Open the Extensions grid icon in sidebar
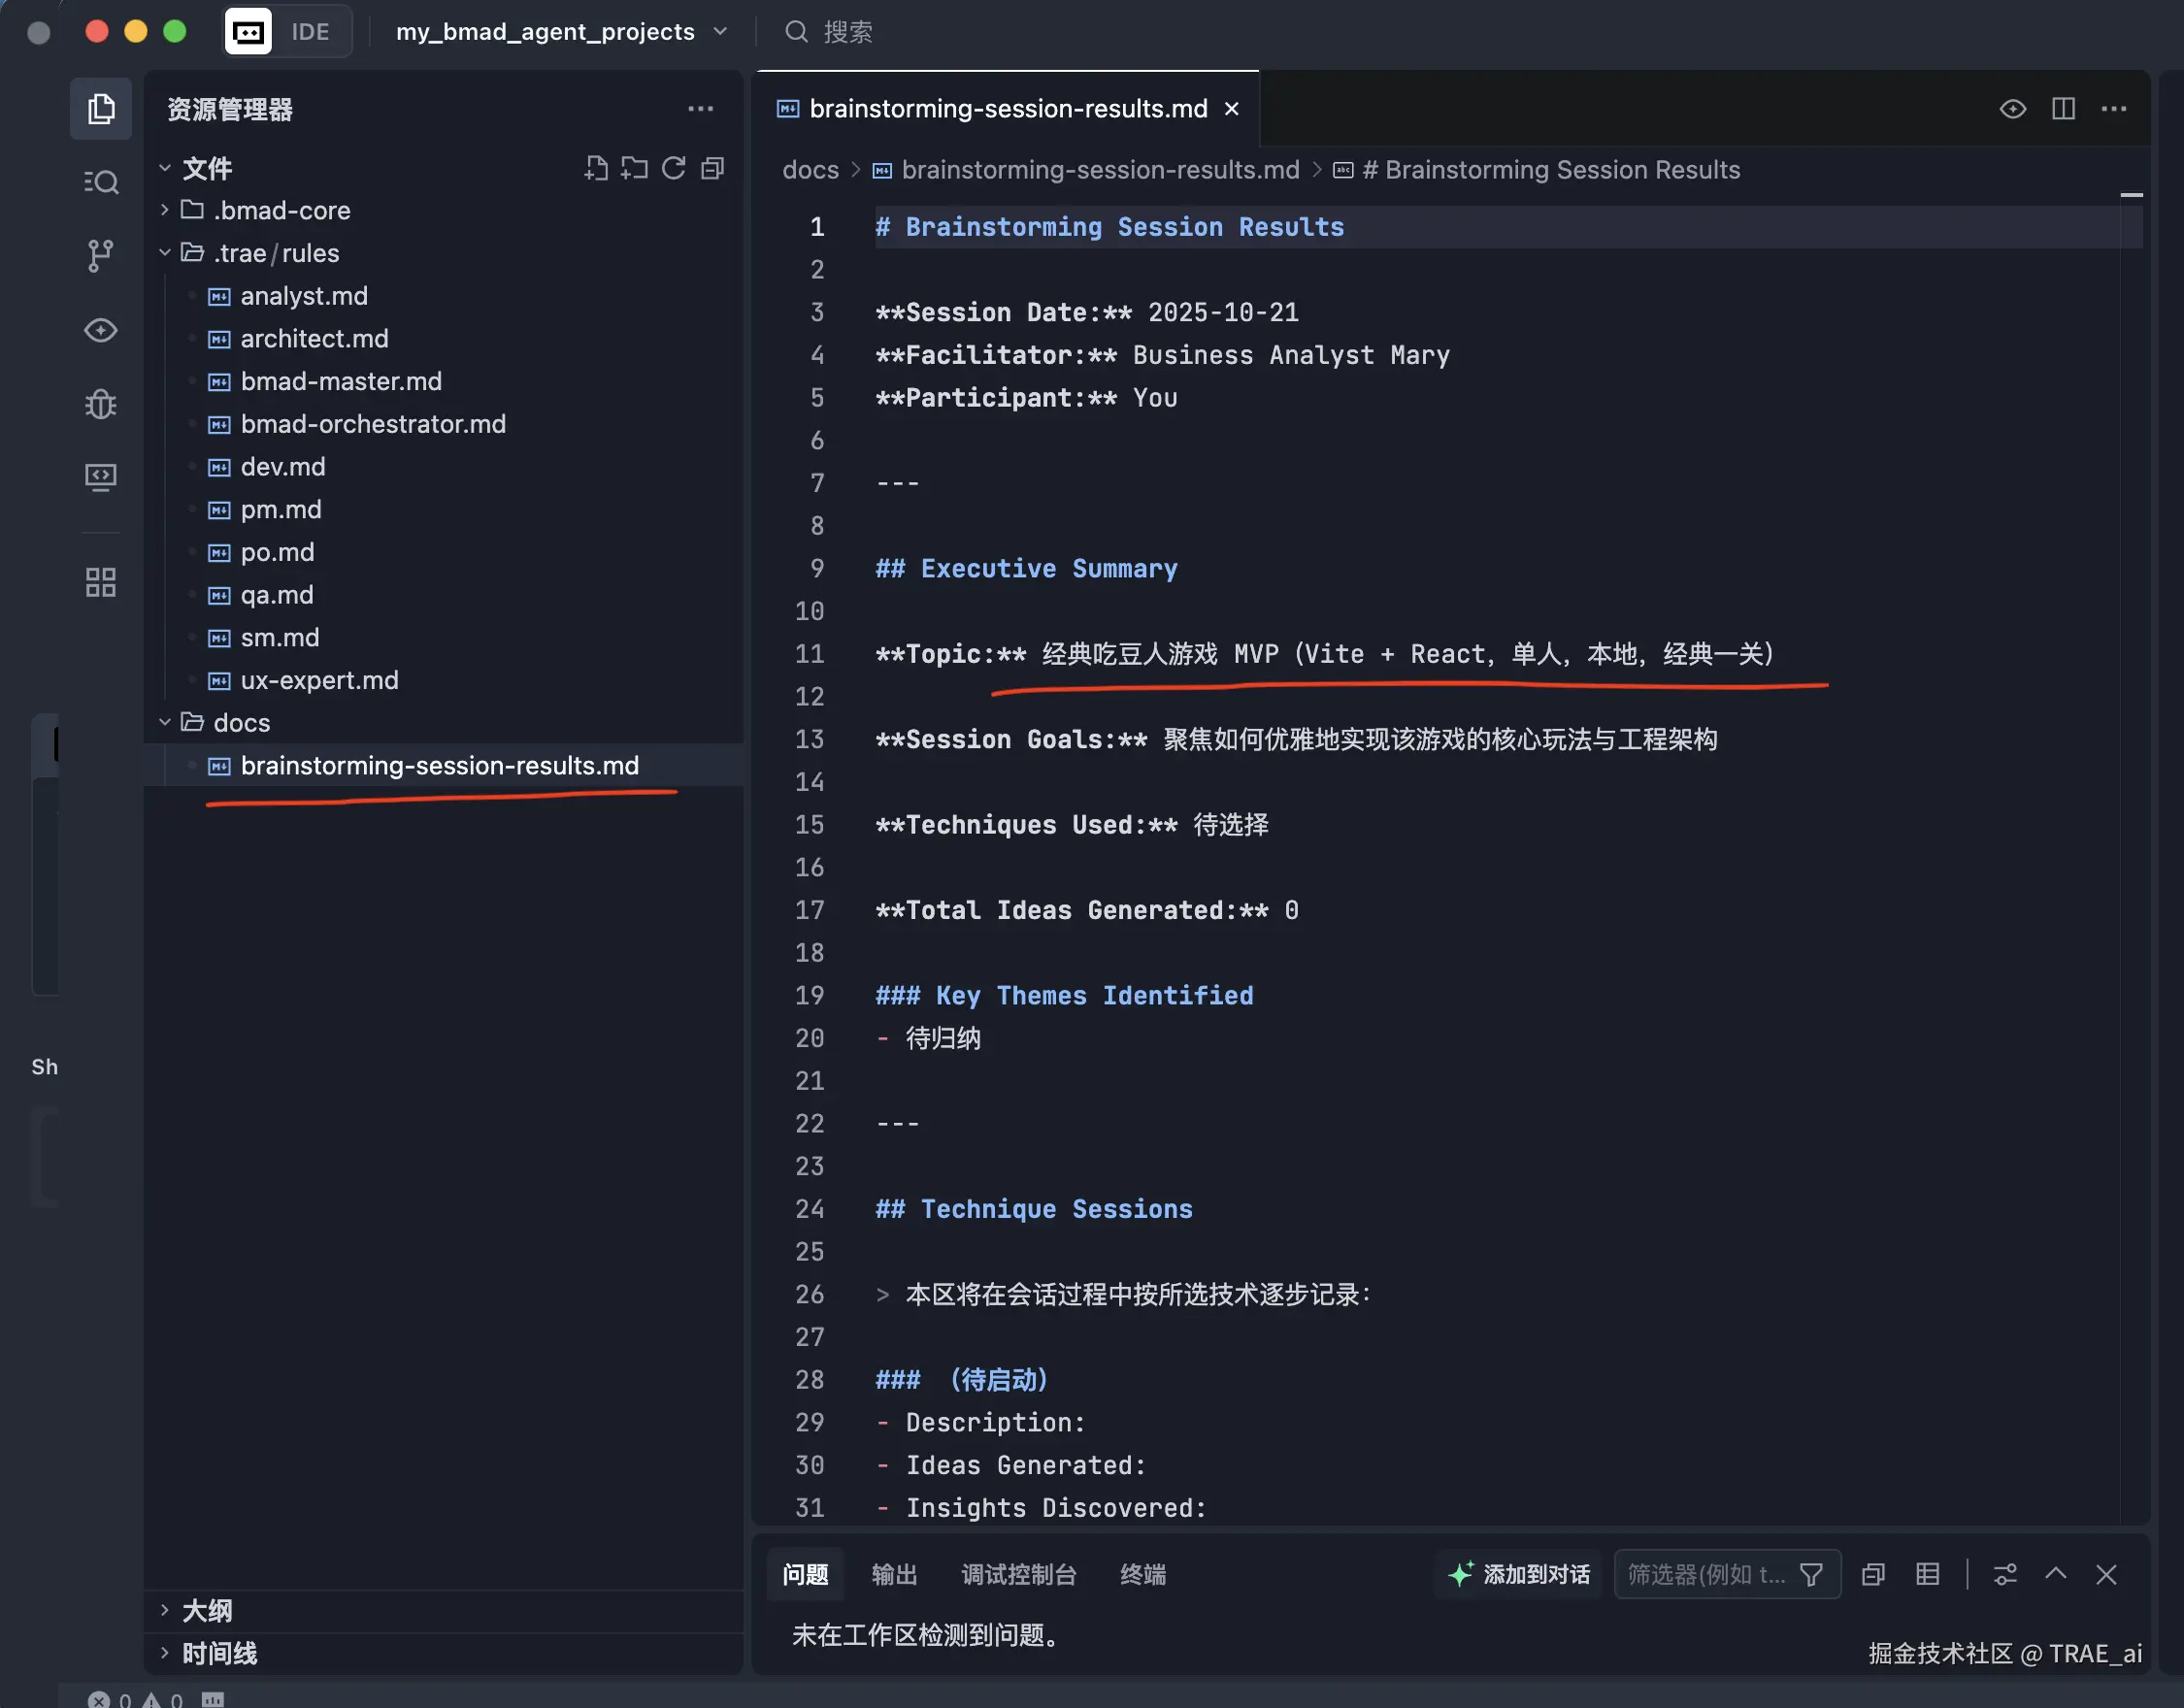2184x1708 pixels. click(101, 582)
